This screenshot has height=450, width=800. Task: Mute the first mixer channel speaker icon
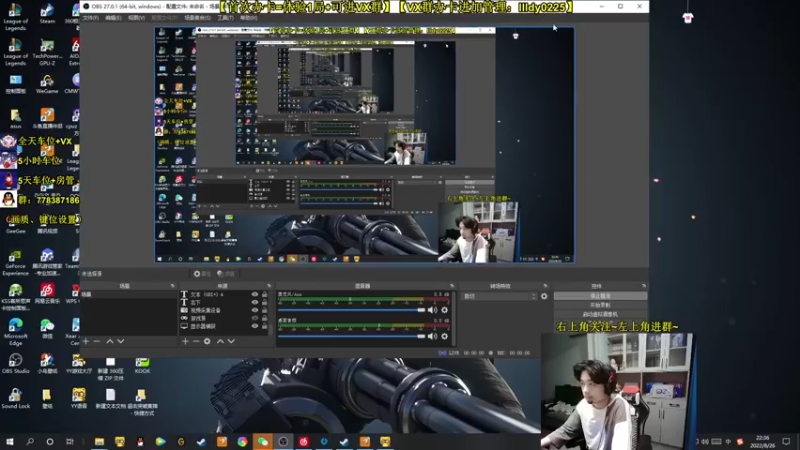(x=433, y=310)
